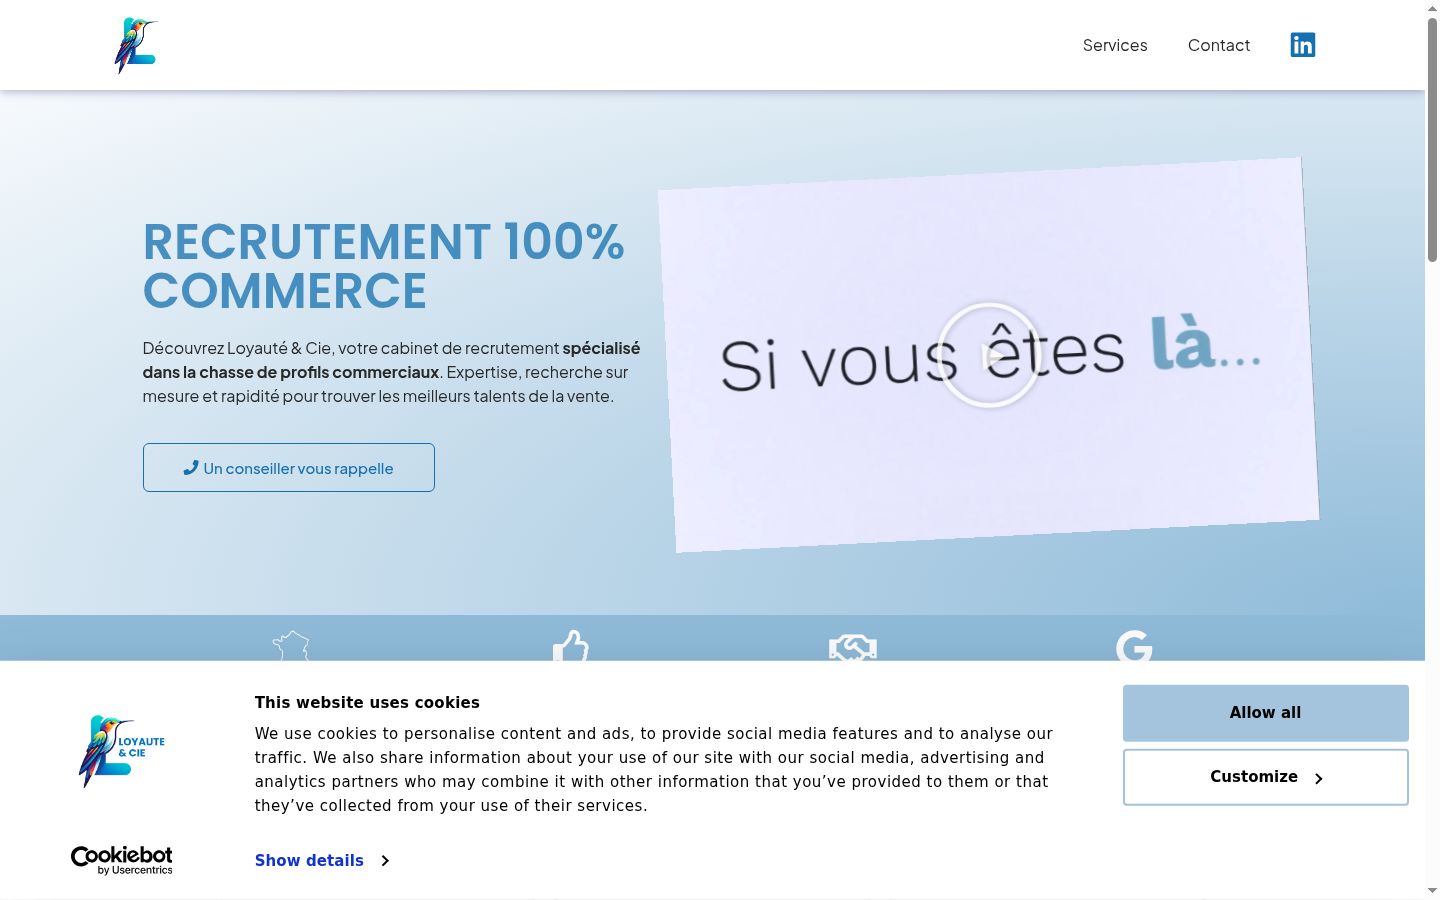Click the Google G icon
The height and width of the screenshot is (900, 1440).
click(x=1134, y=646)
